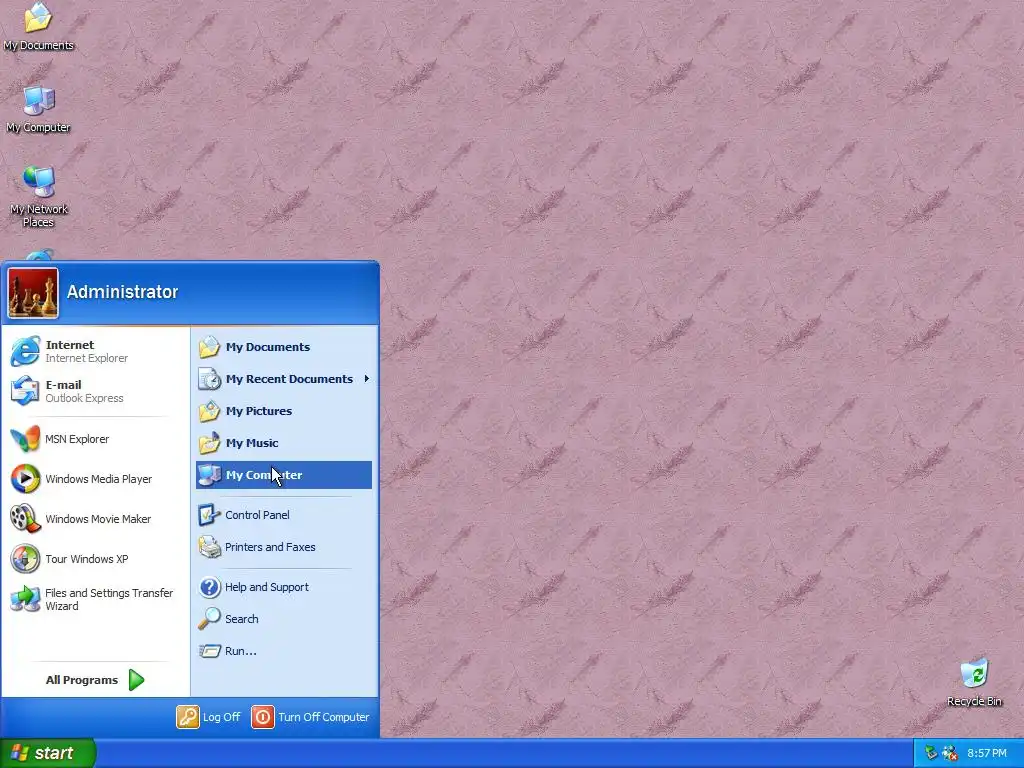The width and height of the screenshot is (1024, 768).
Task: Click the second system tray icon
Action: pos(950,753)
